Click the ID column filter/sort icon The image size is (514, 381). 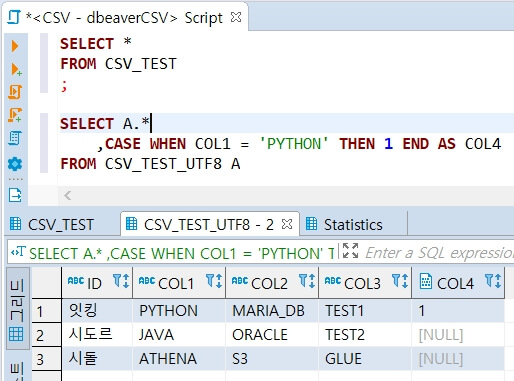tap(121, 281)
